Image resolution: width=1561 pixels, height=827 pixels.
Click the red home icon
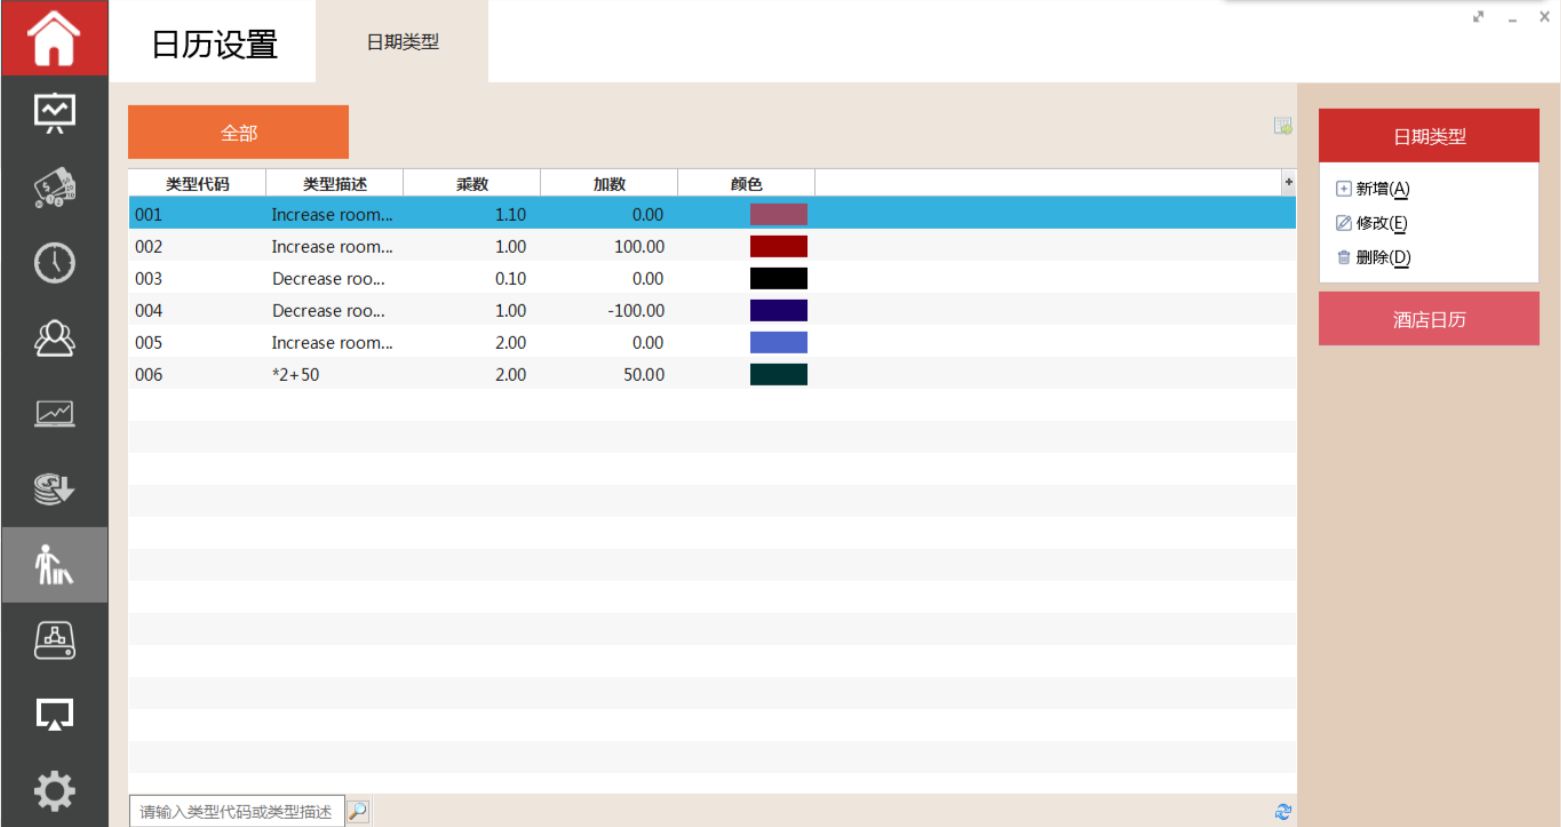click(54, 38)
